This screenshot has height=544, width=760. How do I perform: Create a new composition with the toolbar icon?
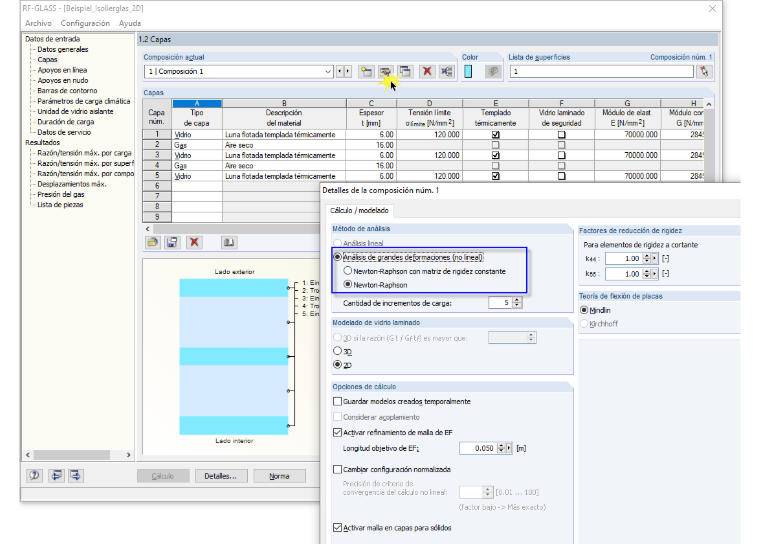(x=367, y=72)
